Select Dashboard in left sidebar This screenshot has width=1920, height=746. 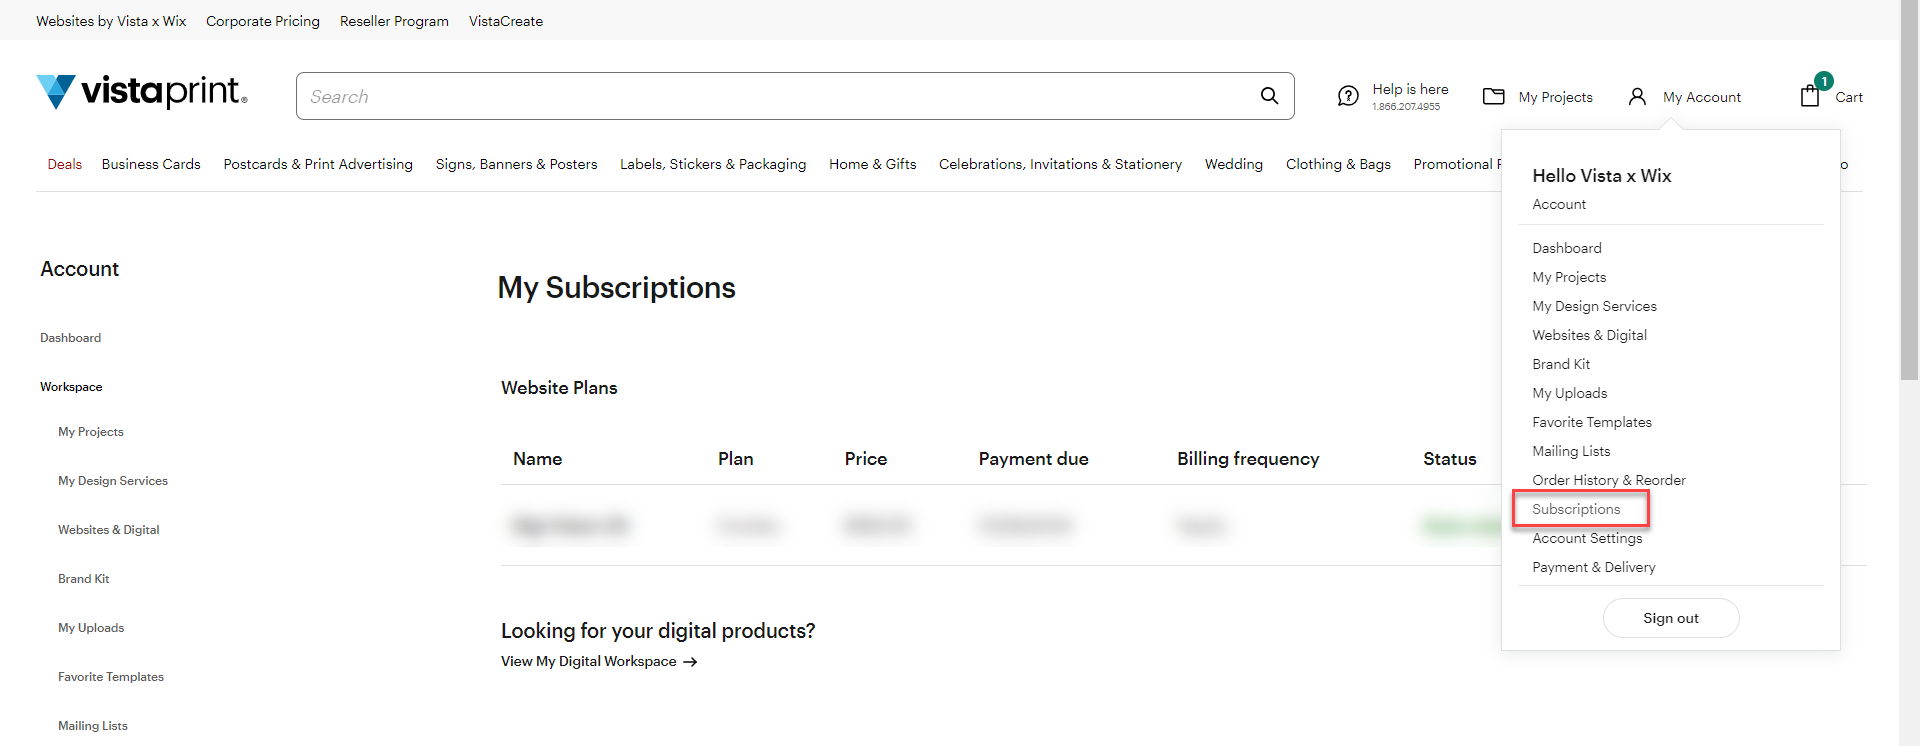[70, 338]
